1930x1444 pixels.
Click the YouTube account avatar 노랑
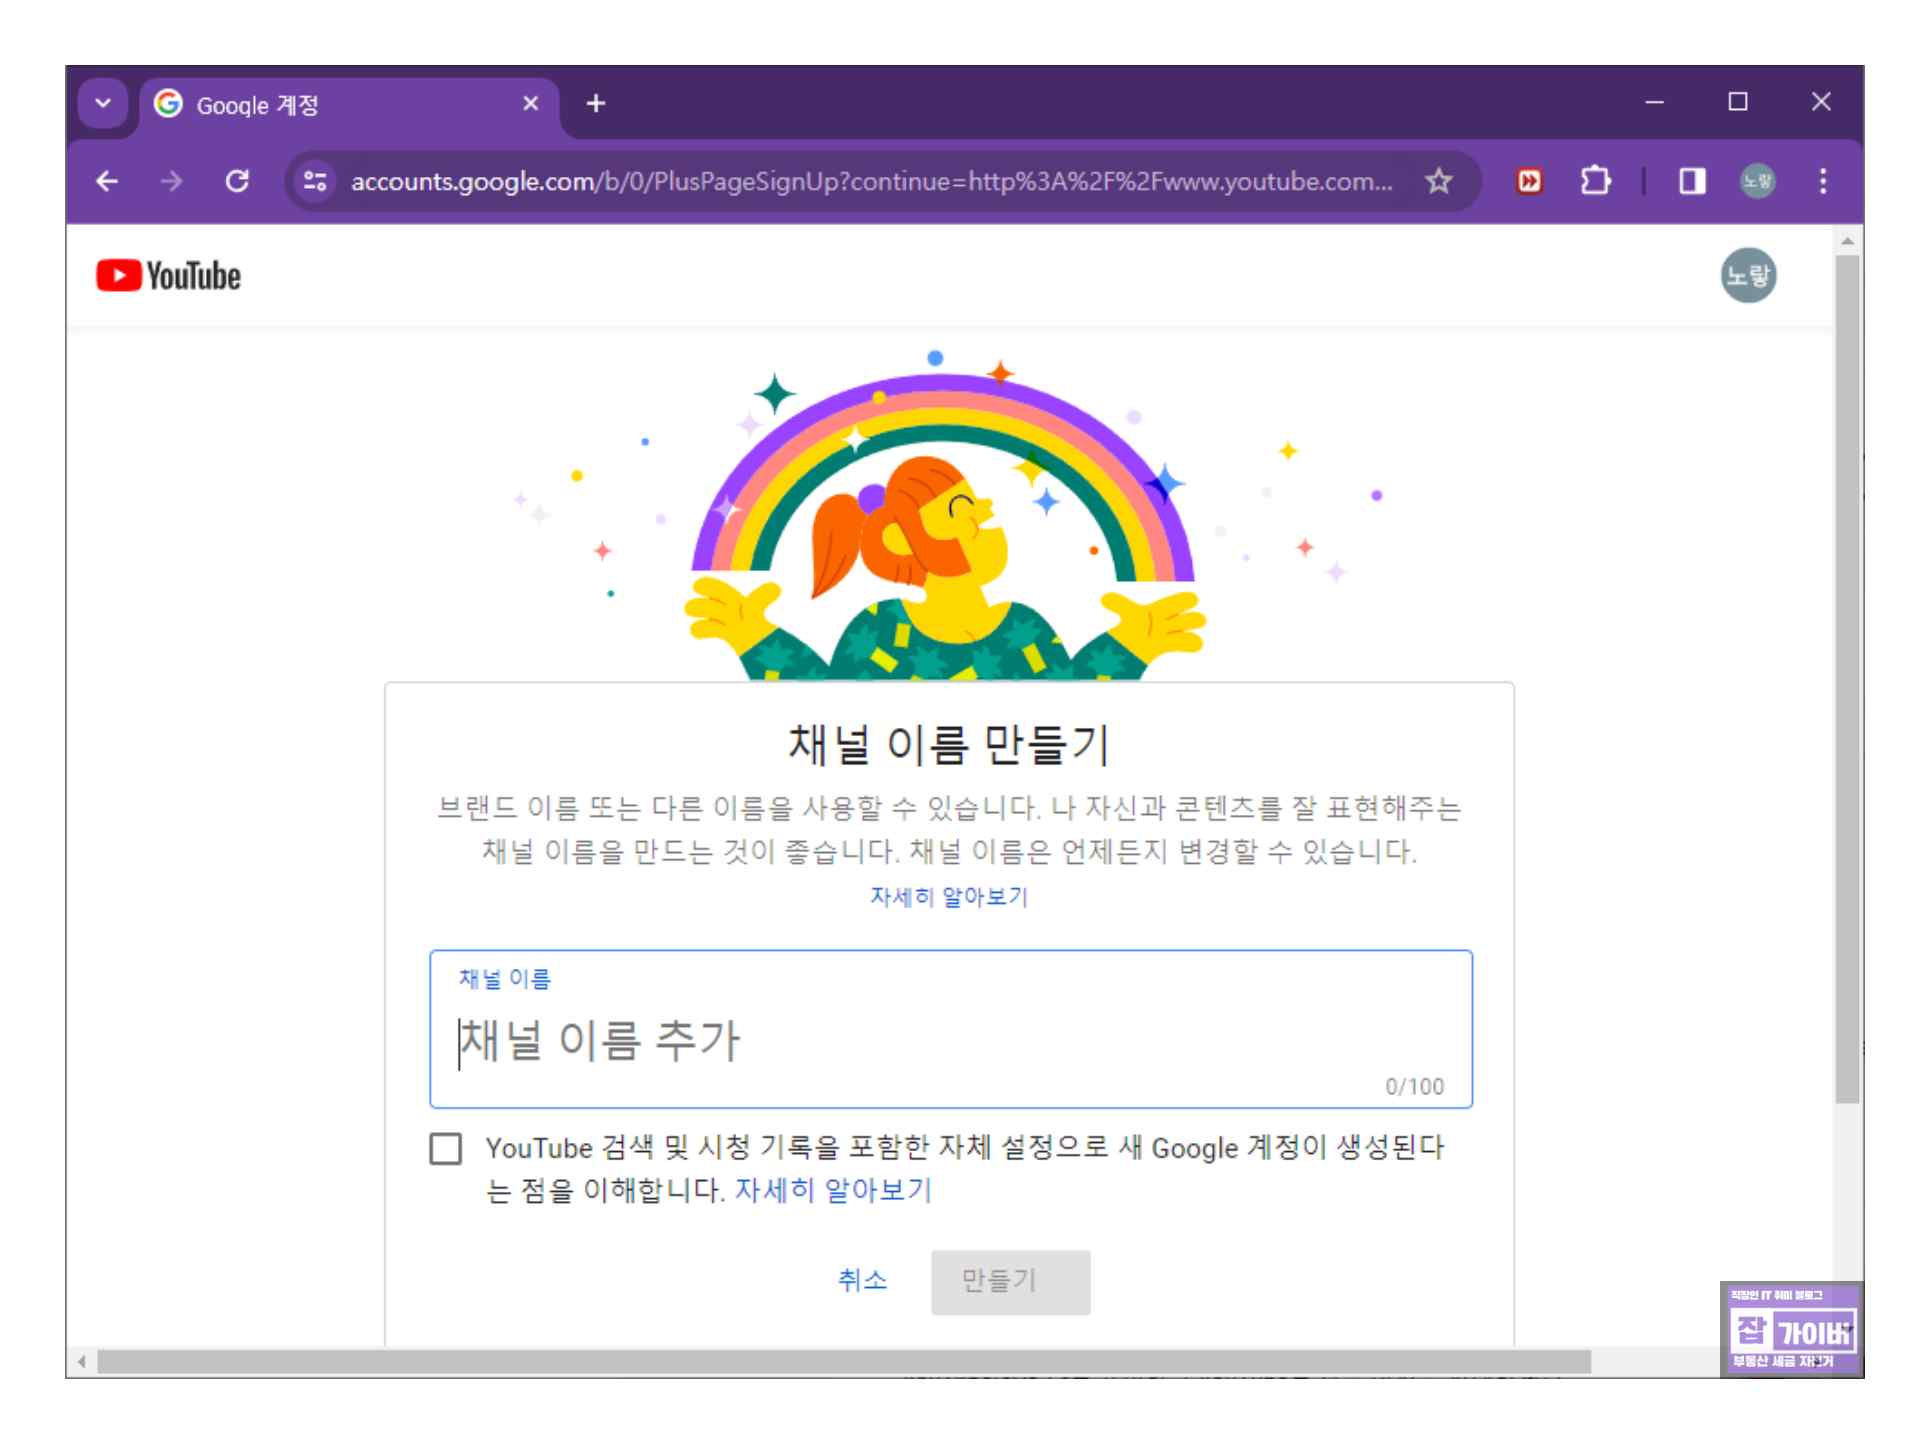1747,276
